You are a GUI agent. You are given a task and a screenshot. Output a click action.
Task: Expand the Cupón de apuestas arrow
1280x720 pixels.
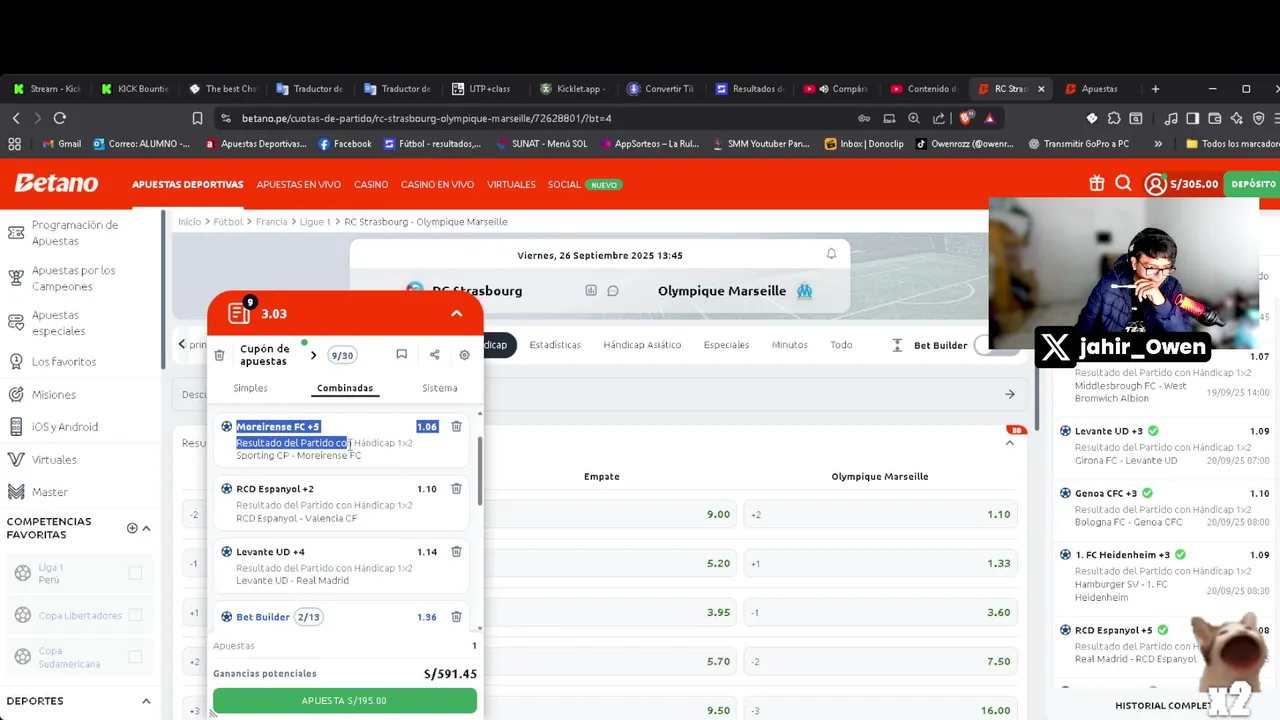[313, 355]
